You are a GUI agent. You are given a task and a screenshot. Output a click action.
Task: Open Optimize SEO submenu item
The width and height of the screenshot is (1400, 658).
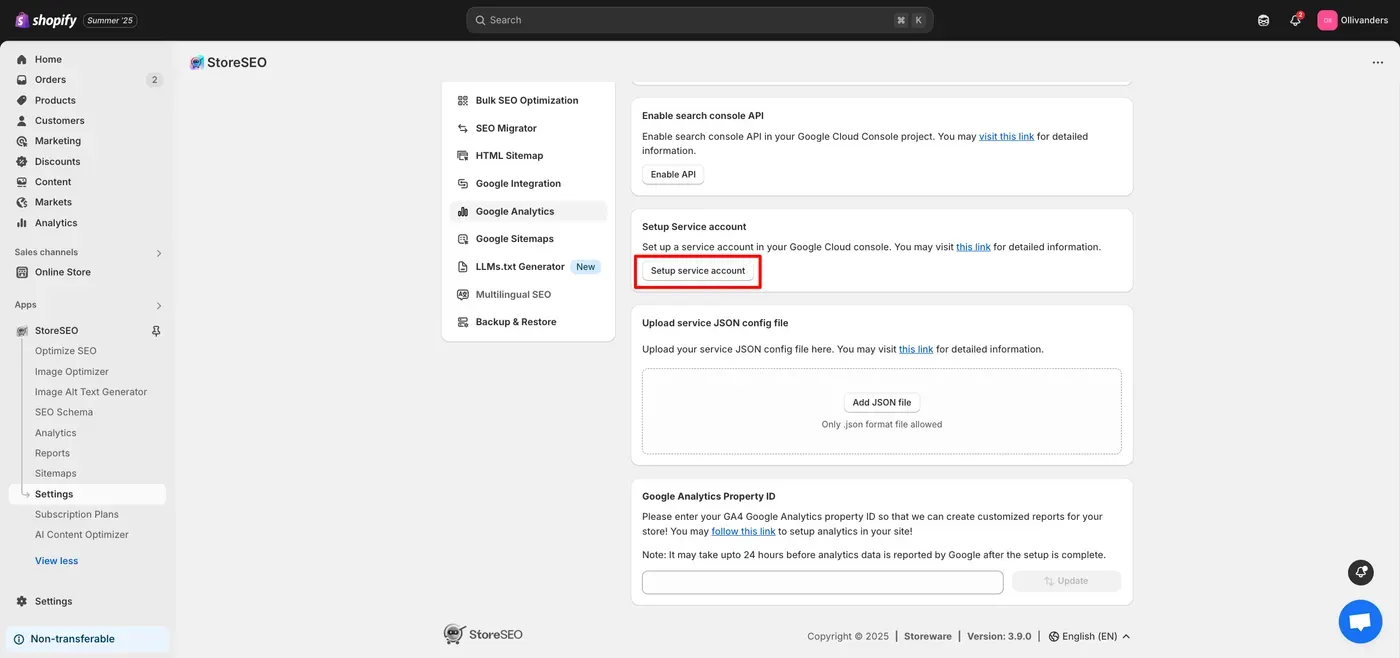tap(66, 351)
